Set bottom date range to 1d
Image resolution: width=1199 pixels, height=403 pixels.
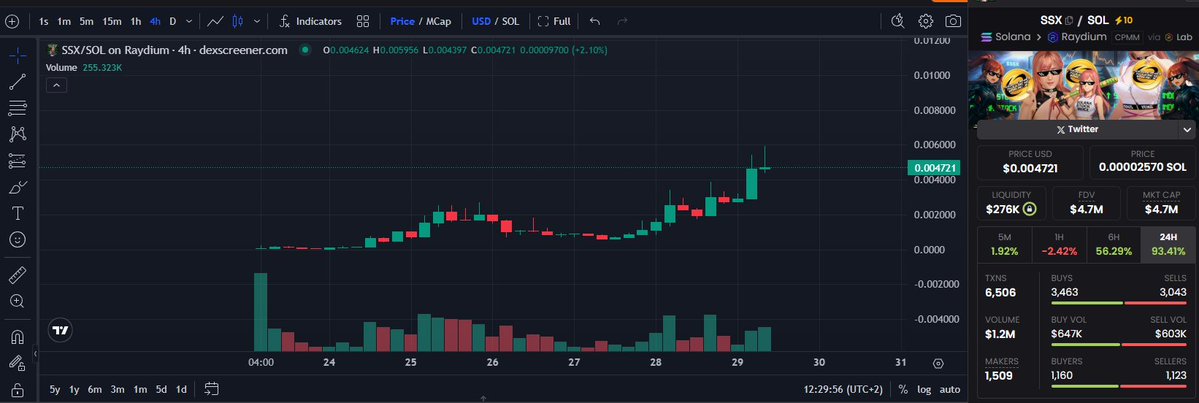click(181, 389)
